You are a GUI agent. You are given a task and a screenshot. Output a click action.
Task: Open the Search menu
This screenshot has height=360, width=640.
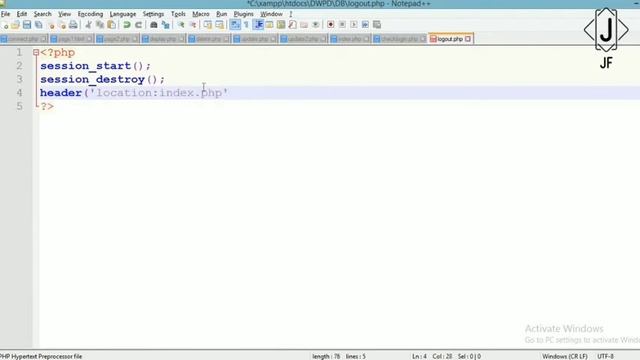pos(42,14)
